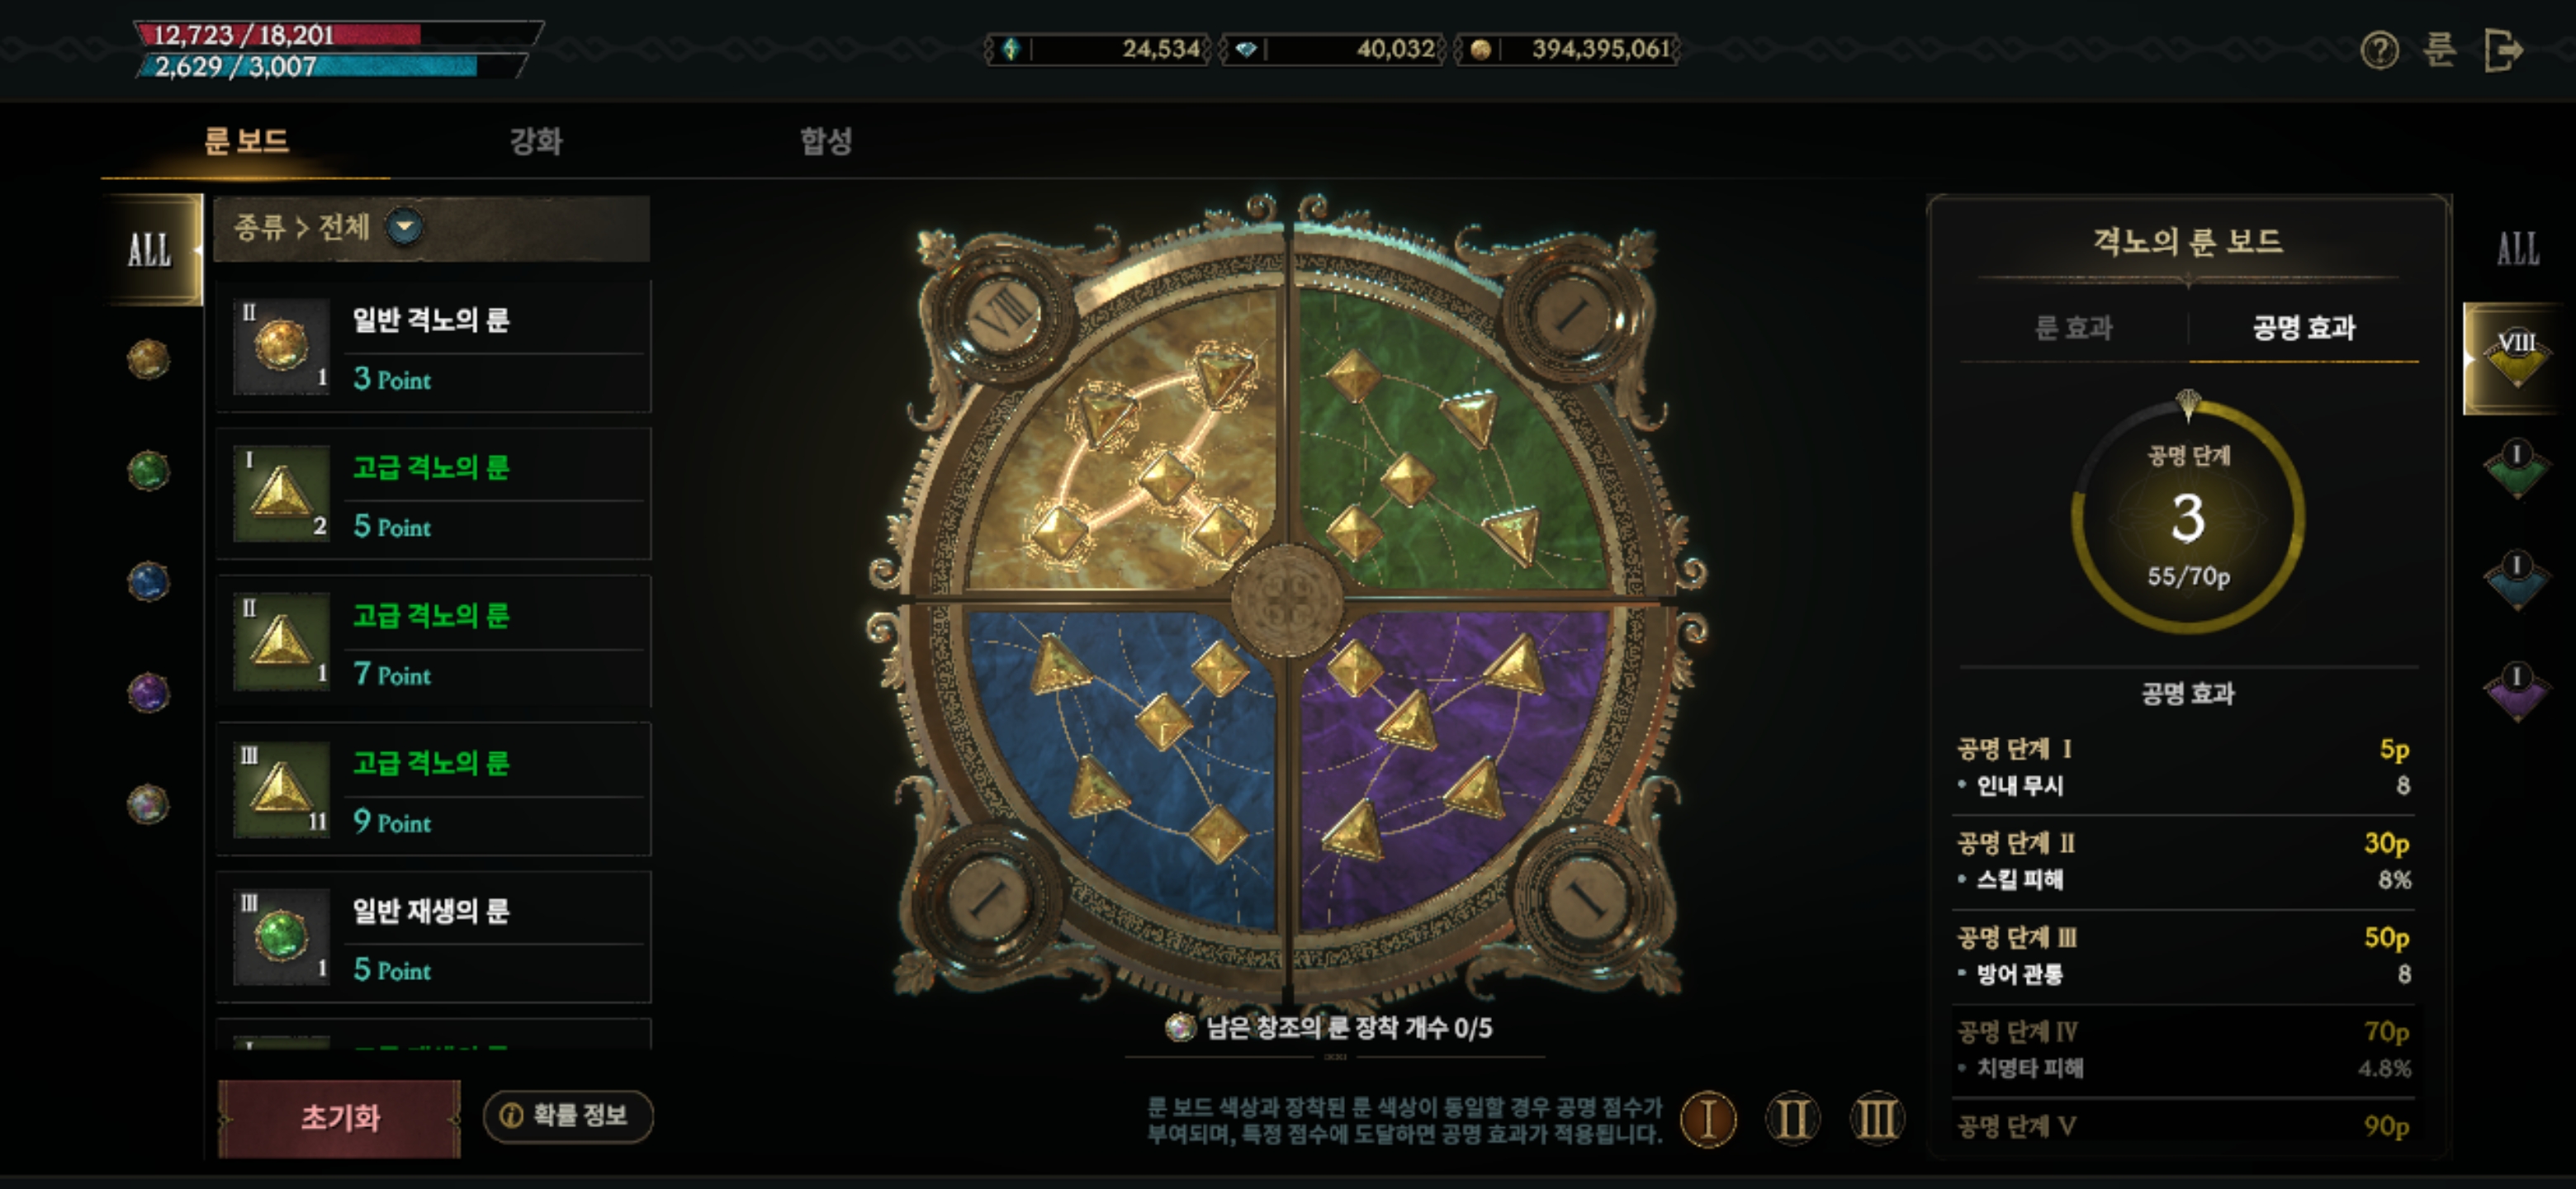
Task: Filter list by purple rune orb
Action: (148, 692)
